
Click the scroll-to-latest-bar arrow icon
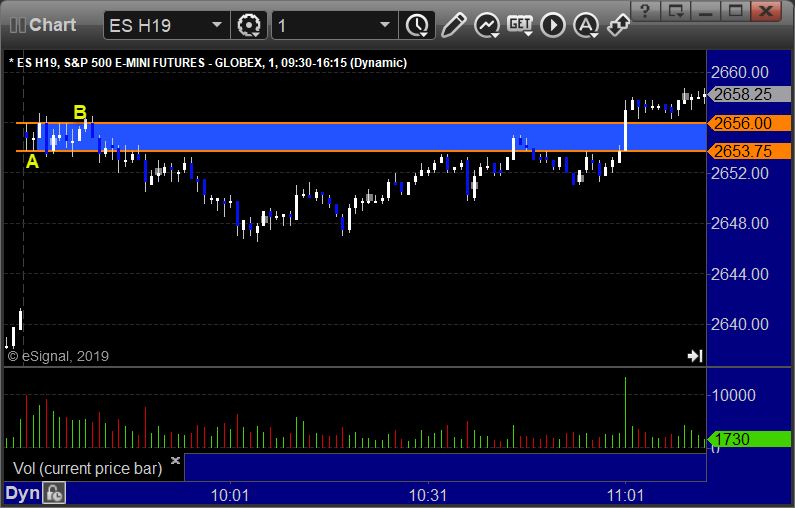(695, 356)
